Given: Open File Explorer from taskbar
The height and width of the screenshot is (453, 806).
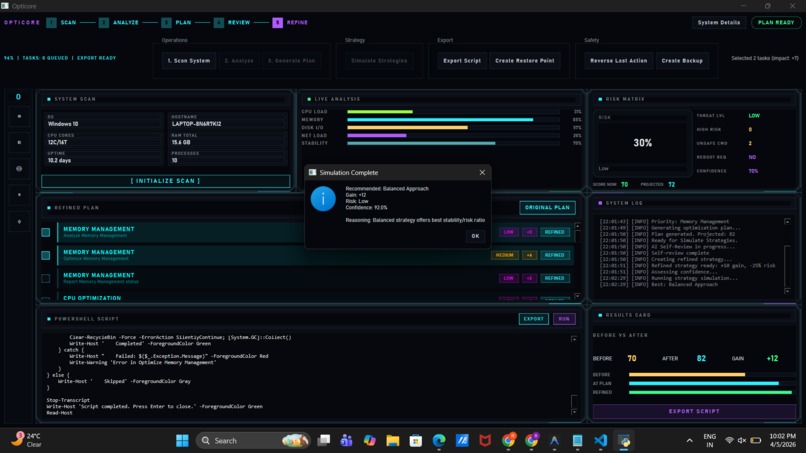Looking at the screenshot, I should [x=393, y=441].
